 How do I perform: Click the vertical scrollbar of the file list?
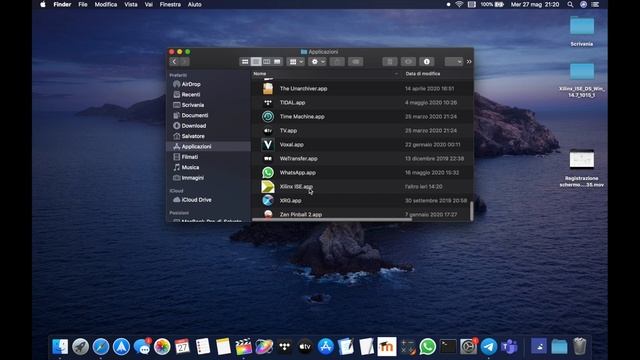(x=471, y=211)
